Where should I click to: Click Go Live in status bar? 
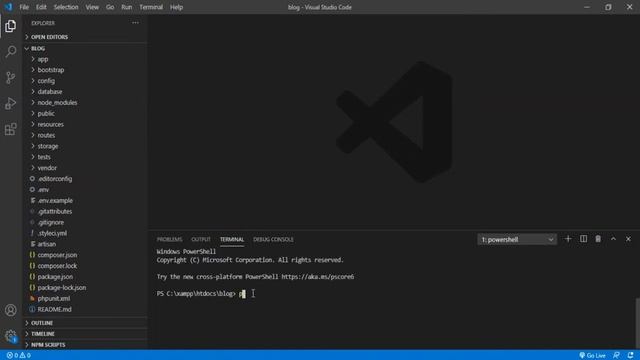pyautogui.click(x=592, y=356)
